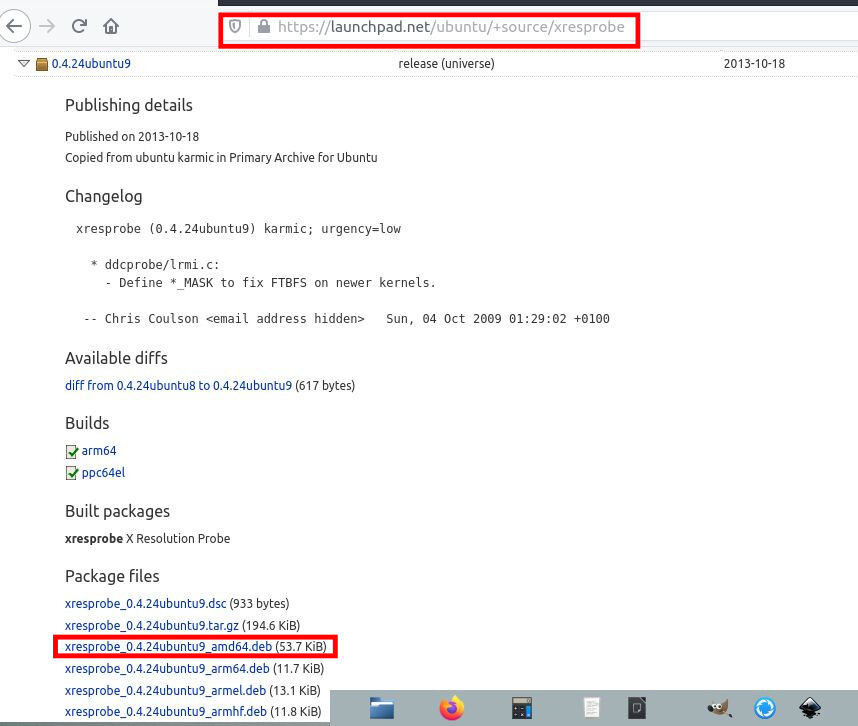The width and height of the screenshot is (858, 726).
Task: Open the 0.4.24ubuntu9 version link
Action: pyautogui.click(x=91, y=63)
